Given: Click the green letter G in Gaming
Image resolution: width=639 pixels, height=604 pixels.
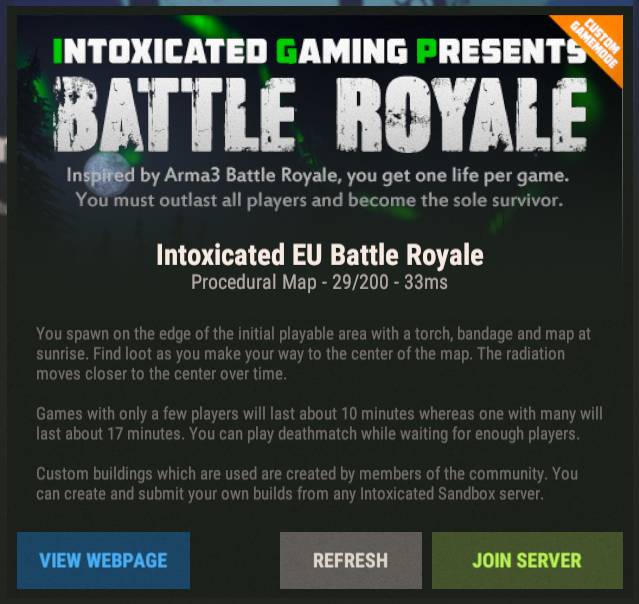Looking at the screenshot, I should [x=287, y=51].
